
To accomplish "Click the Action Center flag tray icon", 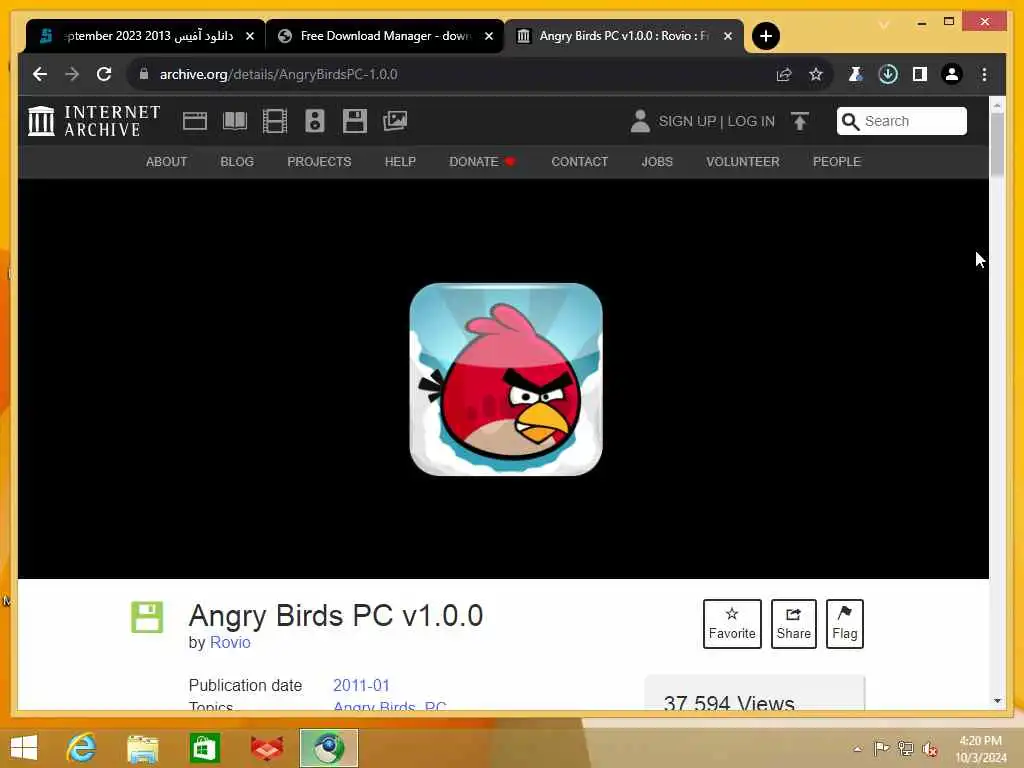I will coord(881,748).
